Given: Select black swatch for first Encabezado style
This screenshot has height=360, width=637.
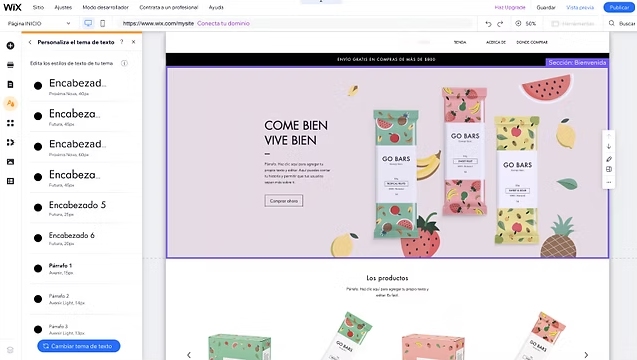Looking at the screenshot, I should click(x=38, y=86).
